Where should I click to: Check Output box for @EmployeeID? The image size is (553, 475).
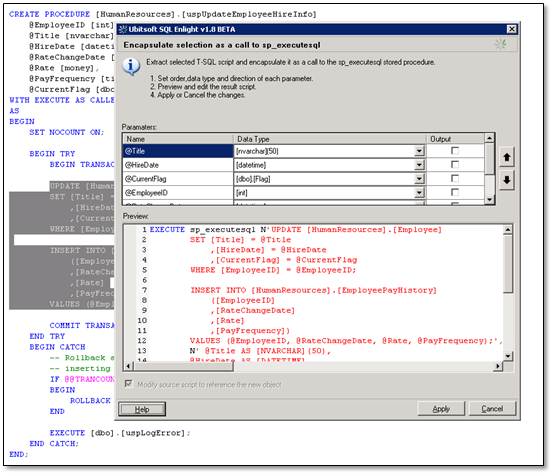click(x=455, y=192)
